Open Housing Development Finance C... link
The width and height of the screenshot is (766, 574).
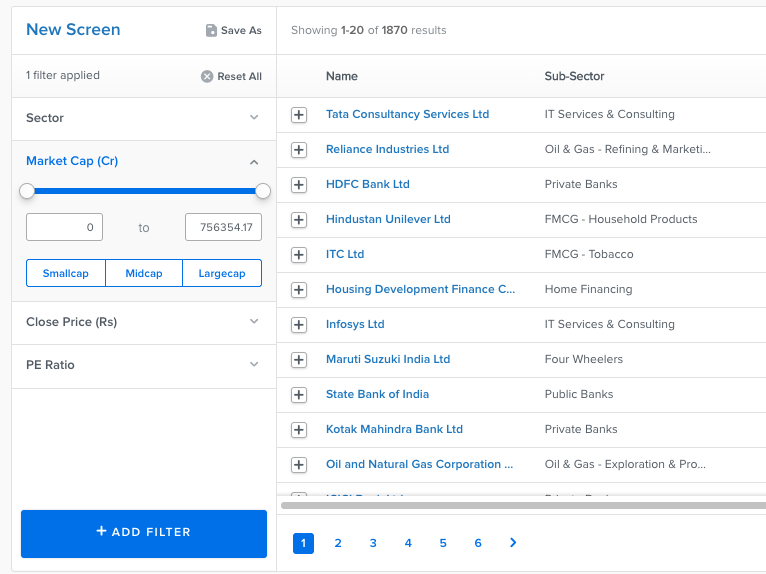(x=421, y=289)
